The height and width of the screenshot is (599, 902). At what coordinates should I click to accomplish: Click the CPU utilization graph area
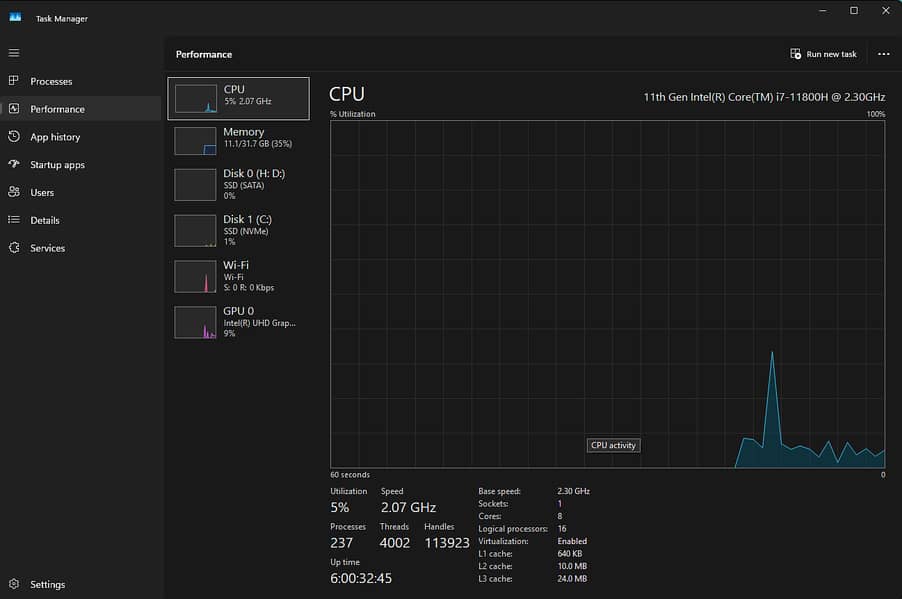(x=607, y=294)
